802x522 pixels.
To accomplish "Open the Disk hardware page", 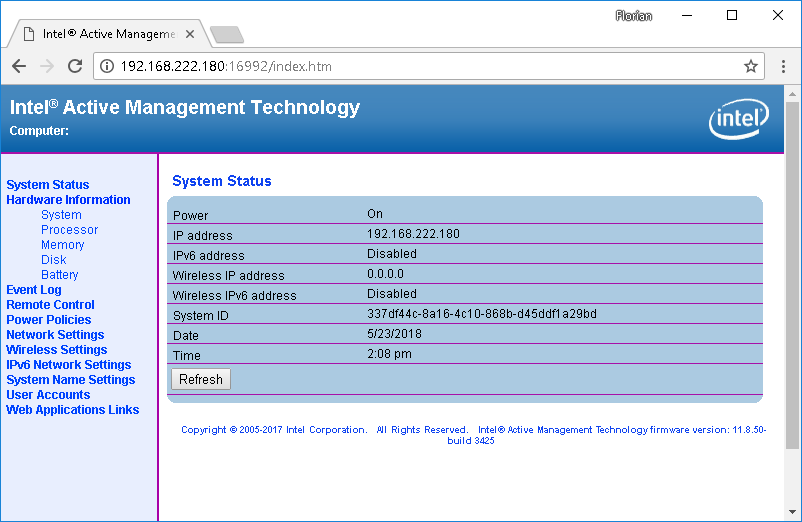I will pyautogui.click(x=54, y=260).
